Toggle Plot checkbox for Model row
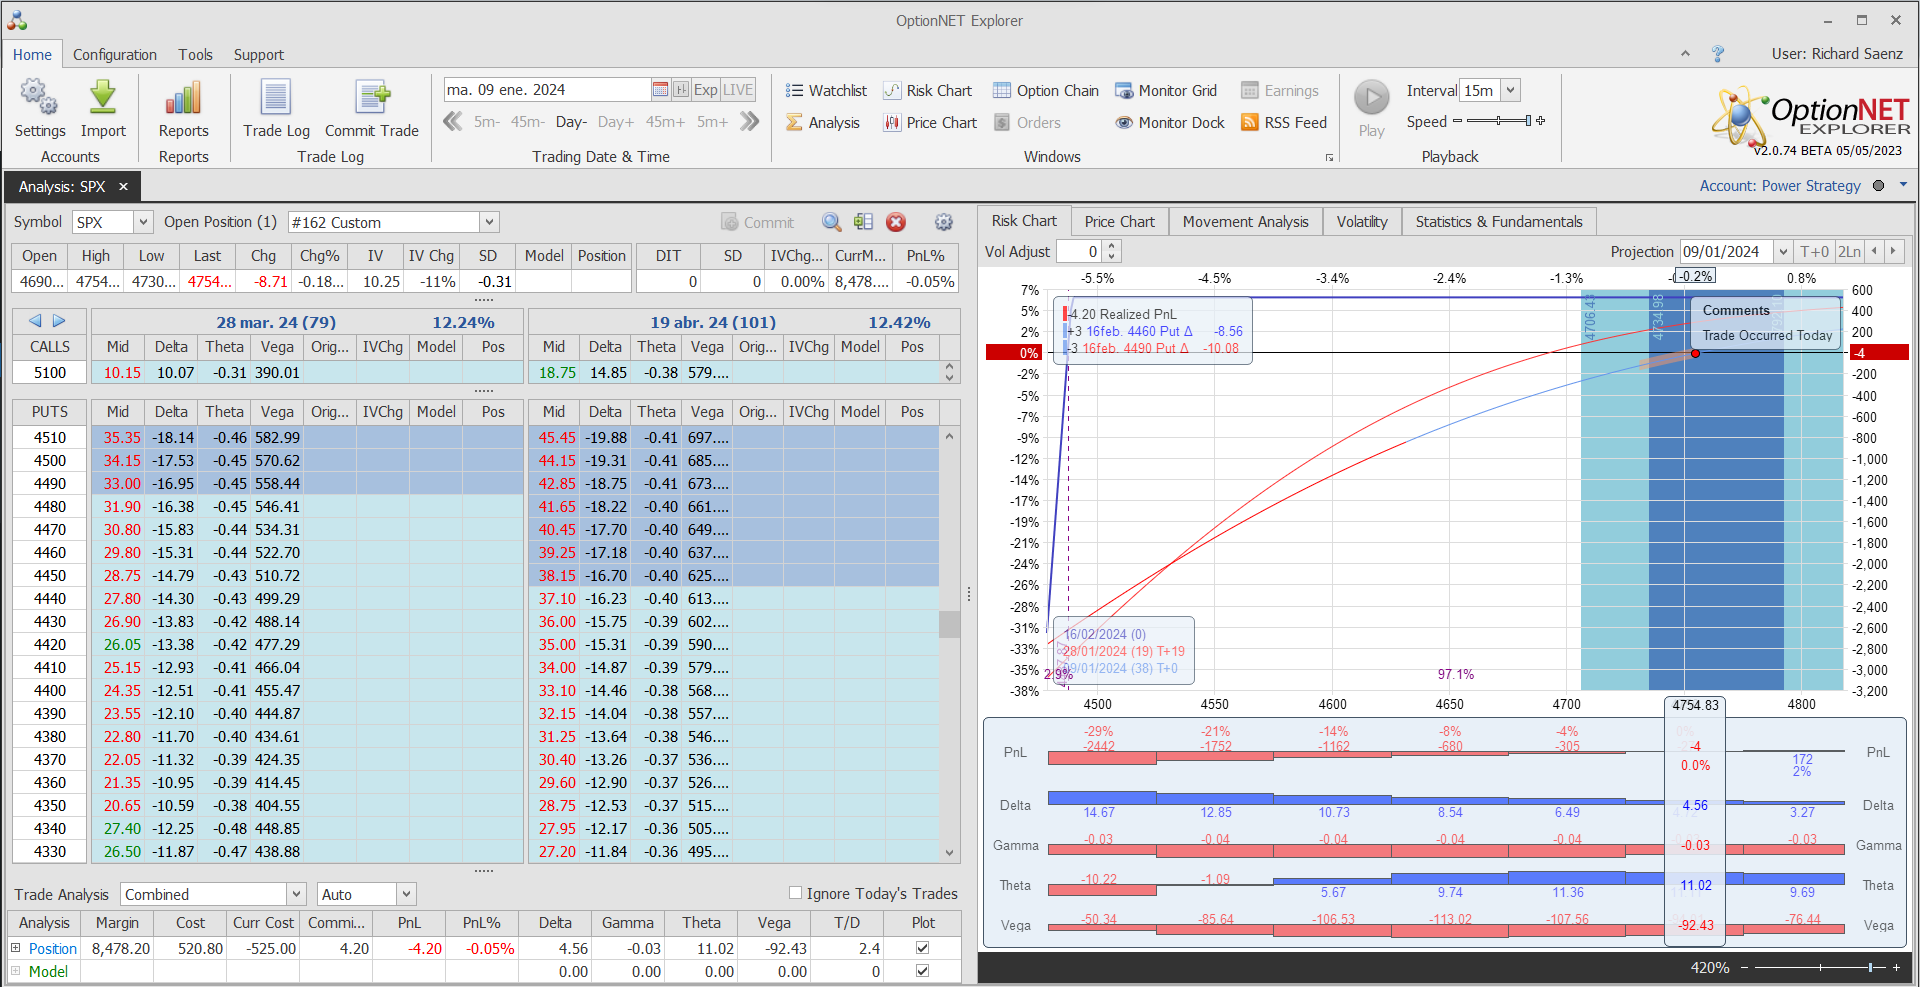 point(922,971)
